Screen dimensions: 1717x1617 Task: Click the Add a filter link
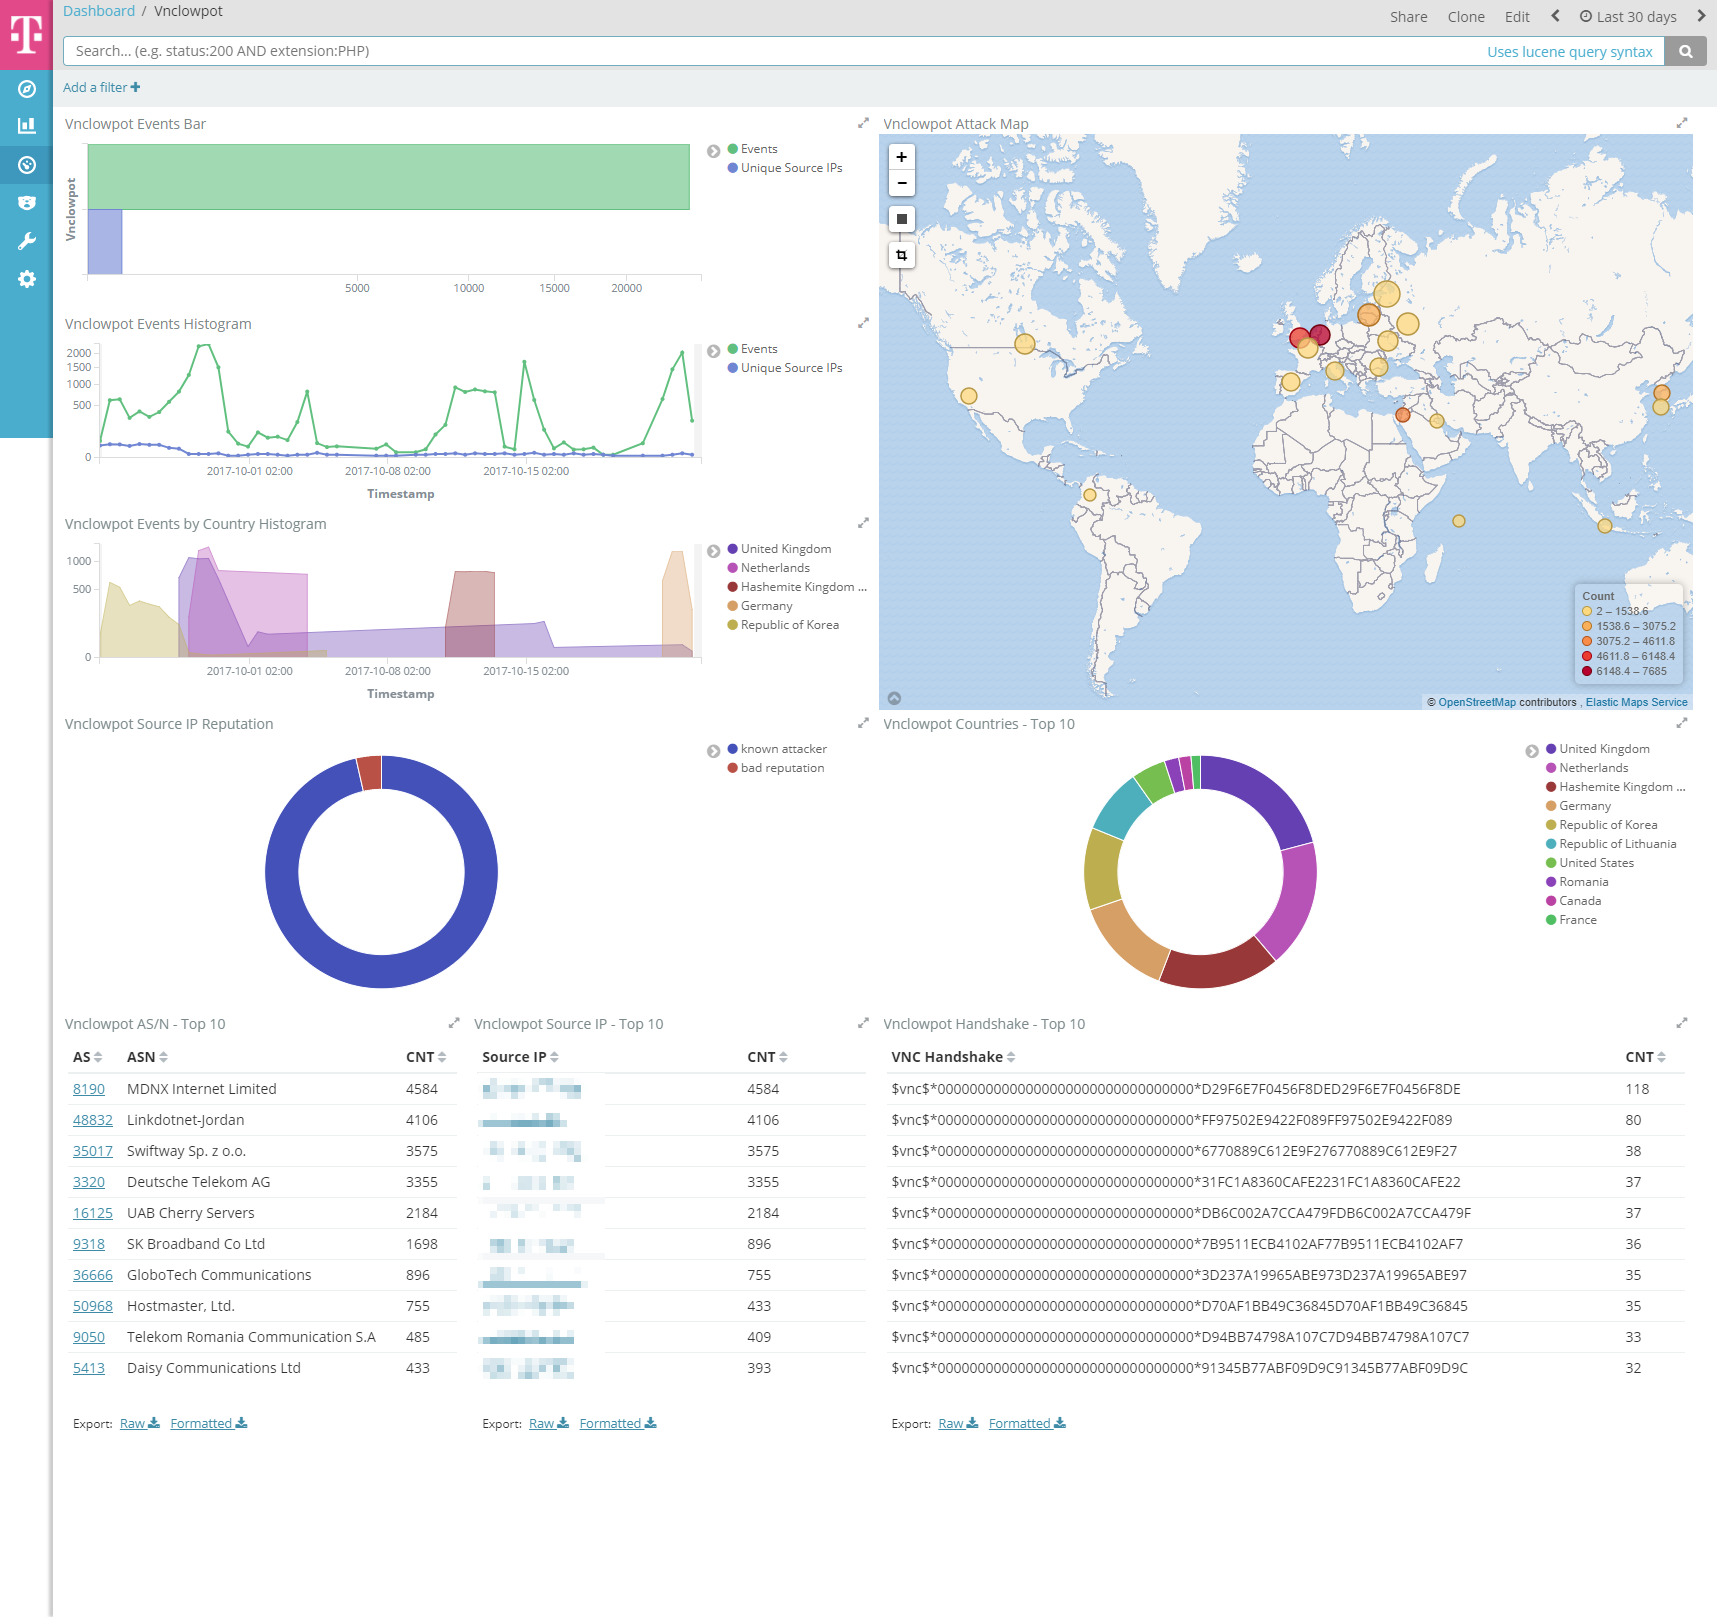(101, 87)
